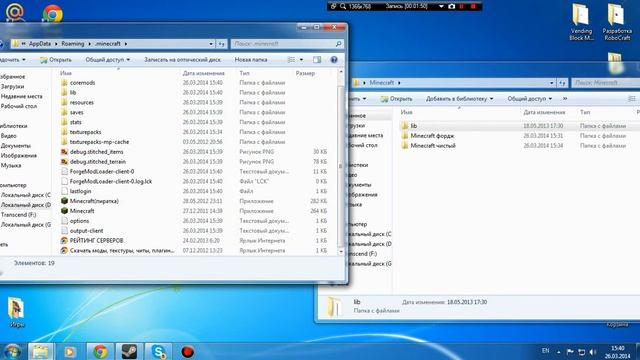Sort by Имя column in Minecraft window
Image resolution: width=640 pixels, height=360 pixels.
(407, 112)
